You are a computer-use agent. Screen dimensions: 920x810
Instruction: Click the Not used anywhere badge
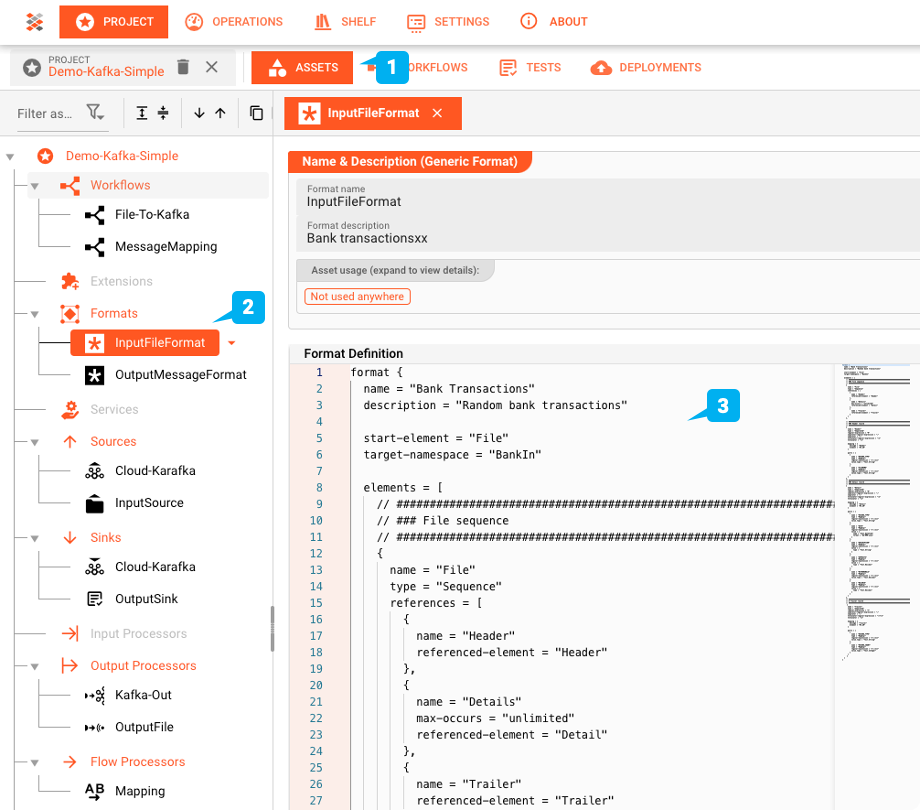coord(357,296)
